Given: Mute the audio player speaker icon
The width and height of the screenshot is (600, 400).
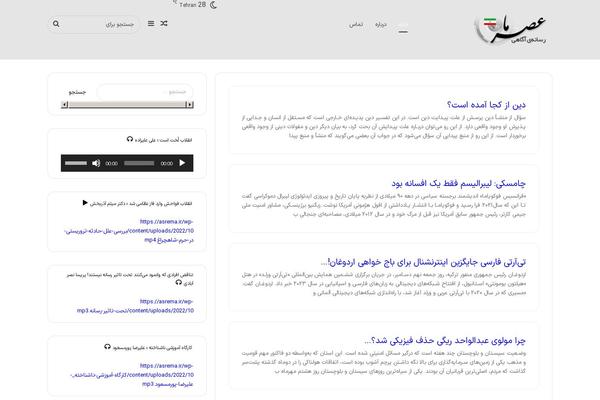Looking at the screenshot, I should 96,163.
